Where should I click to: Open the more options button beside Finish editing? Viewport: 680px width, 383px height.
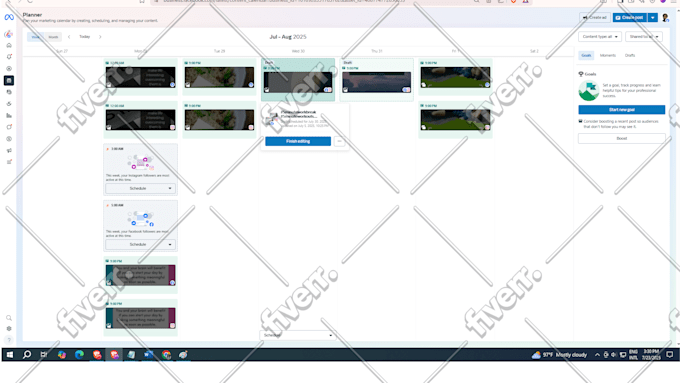(340, 141)
